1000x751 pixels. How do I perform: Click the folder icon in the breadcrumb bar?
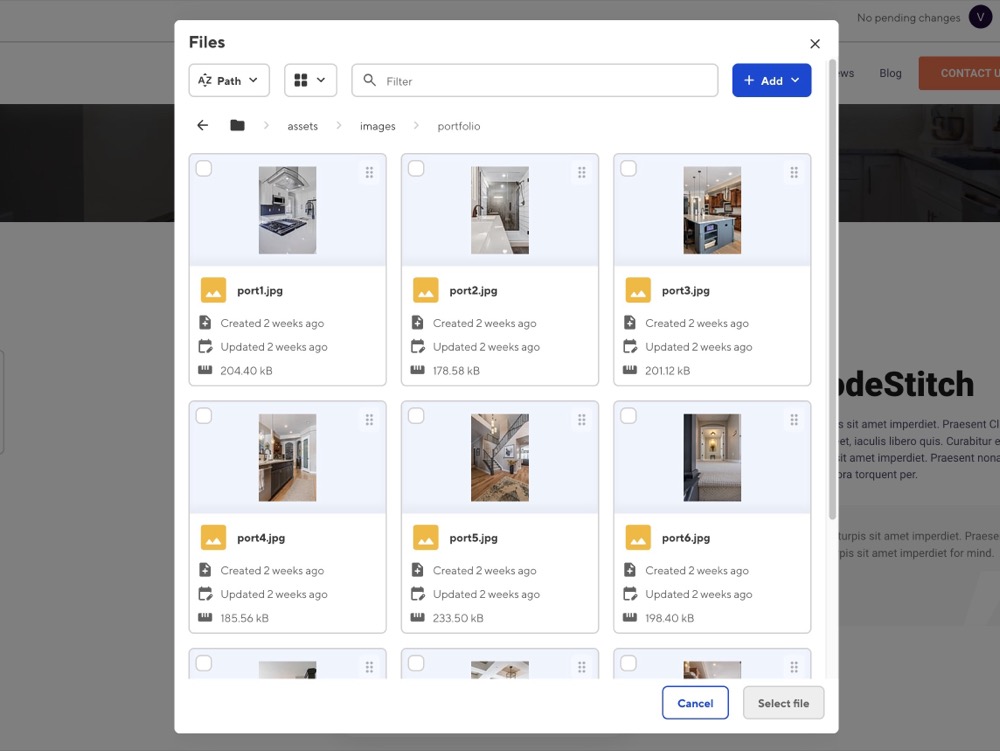[237, 125]
